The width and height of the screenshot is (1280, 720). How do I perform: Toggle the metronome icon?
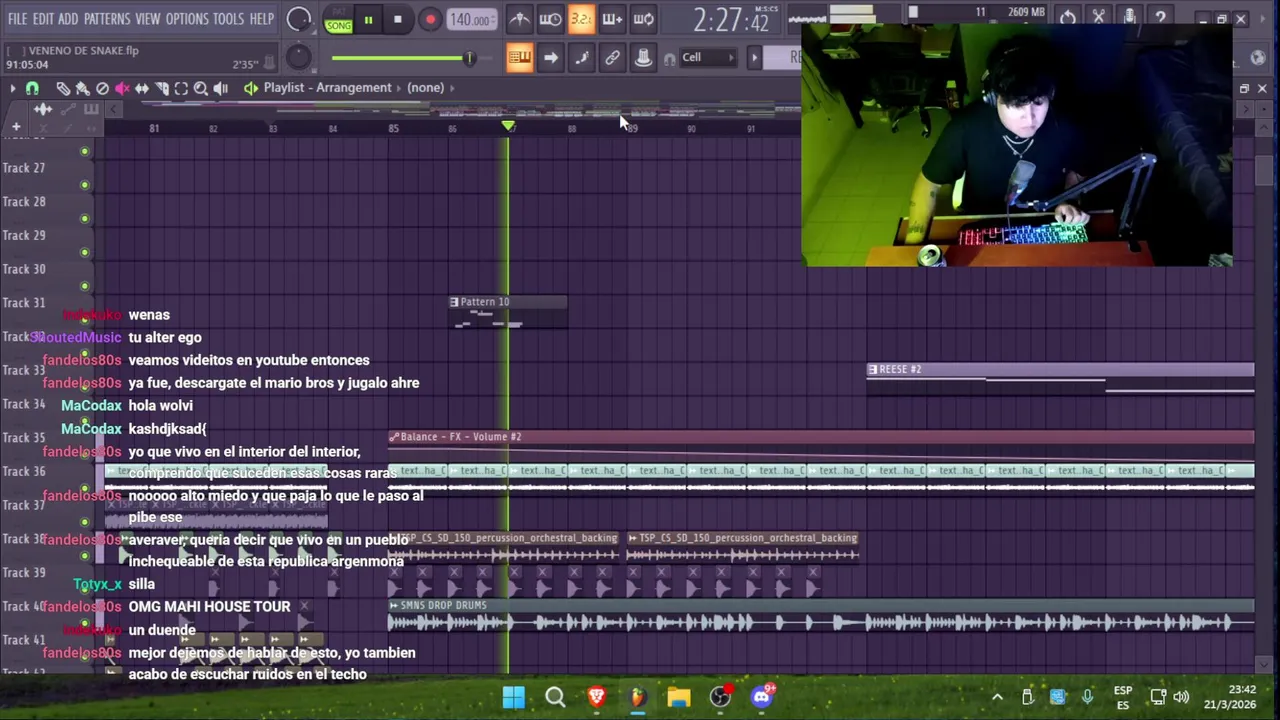pos(519,19)
